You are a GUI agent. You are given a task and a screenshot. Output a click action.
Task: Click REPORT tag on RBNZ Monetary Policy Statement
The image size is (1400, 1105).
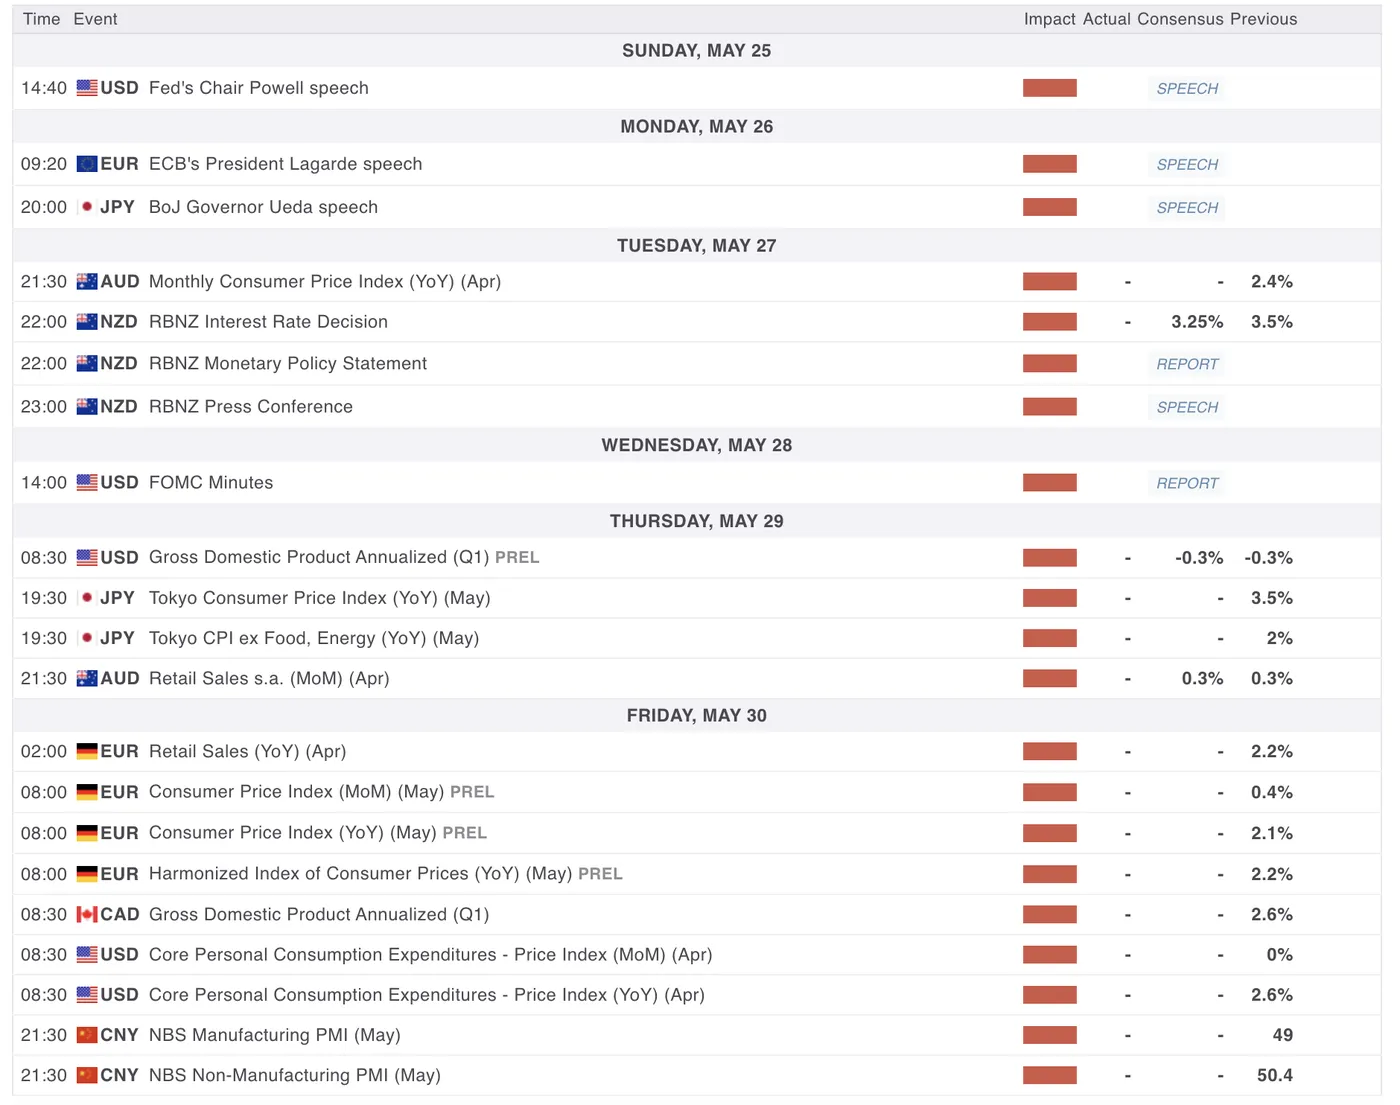[1187, 365]
